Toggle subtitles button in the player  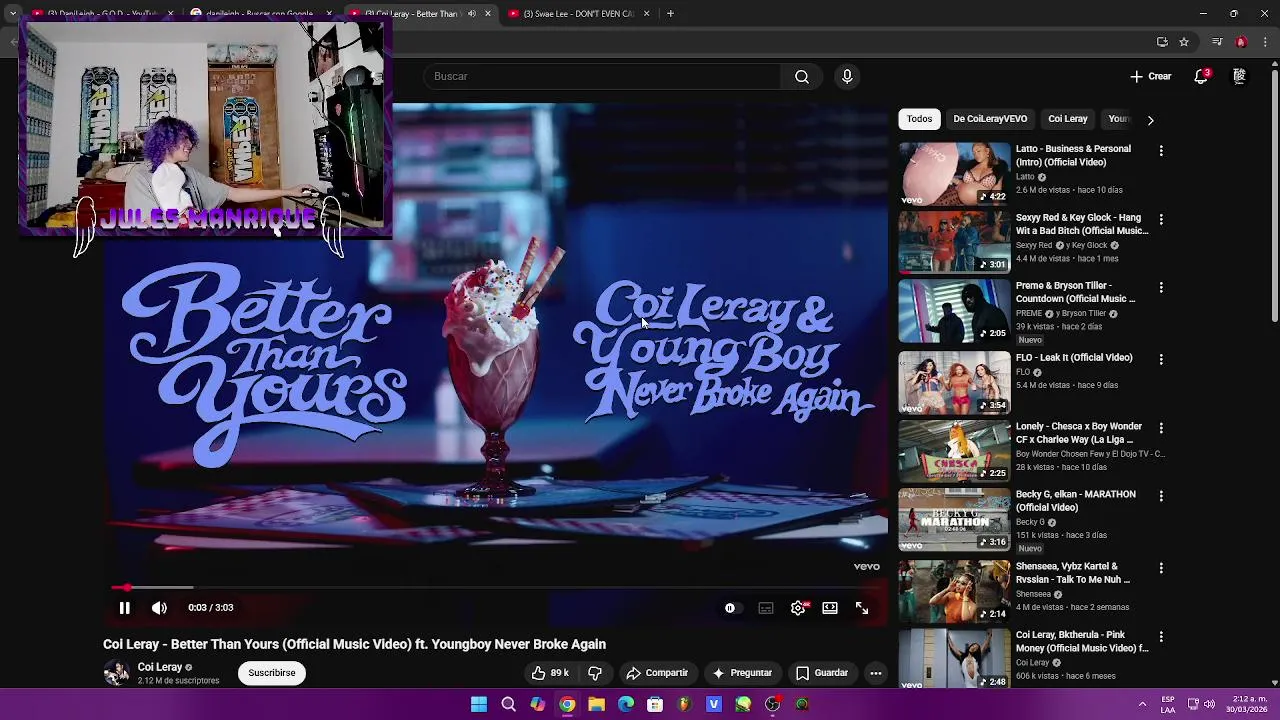pyautogui.click(x=766, y=608)
